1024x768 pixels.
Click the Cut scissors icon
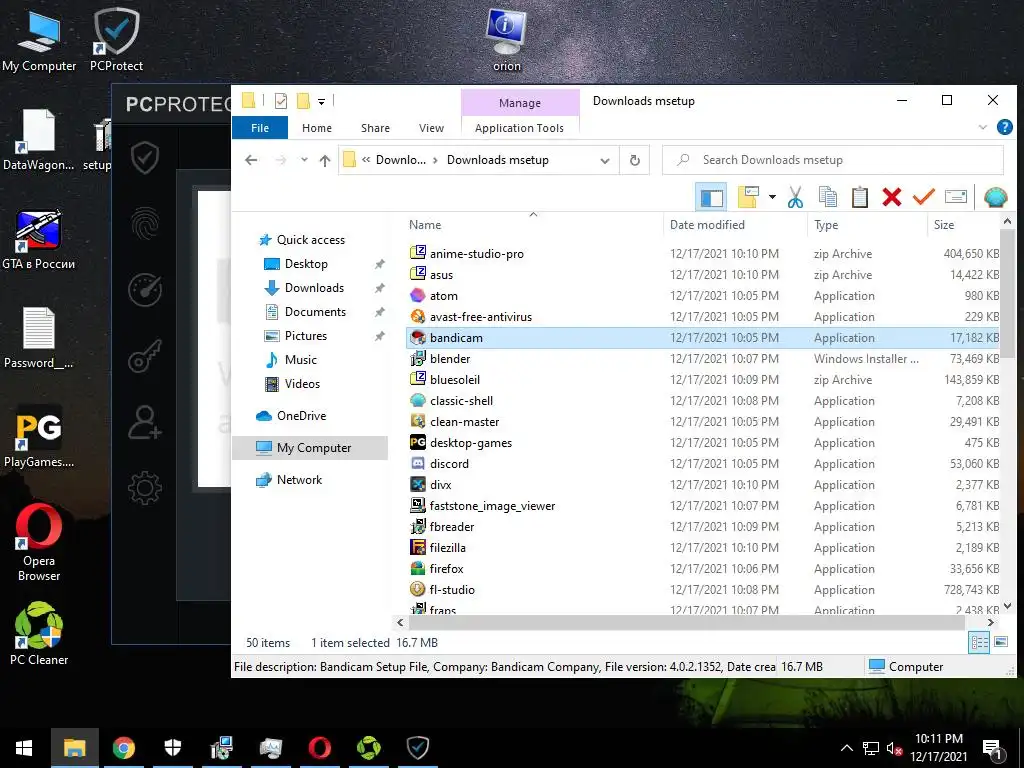pos(795,197)
